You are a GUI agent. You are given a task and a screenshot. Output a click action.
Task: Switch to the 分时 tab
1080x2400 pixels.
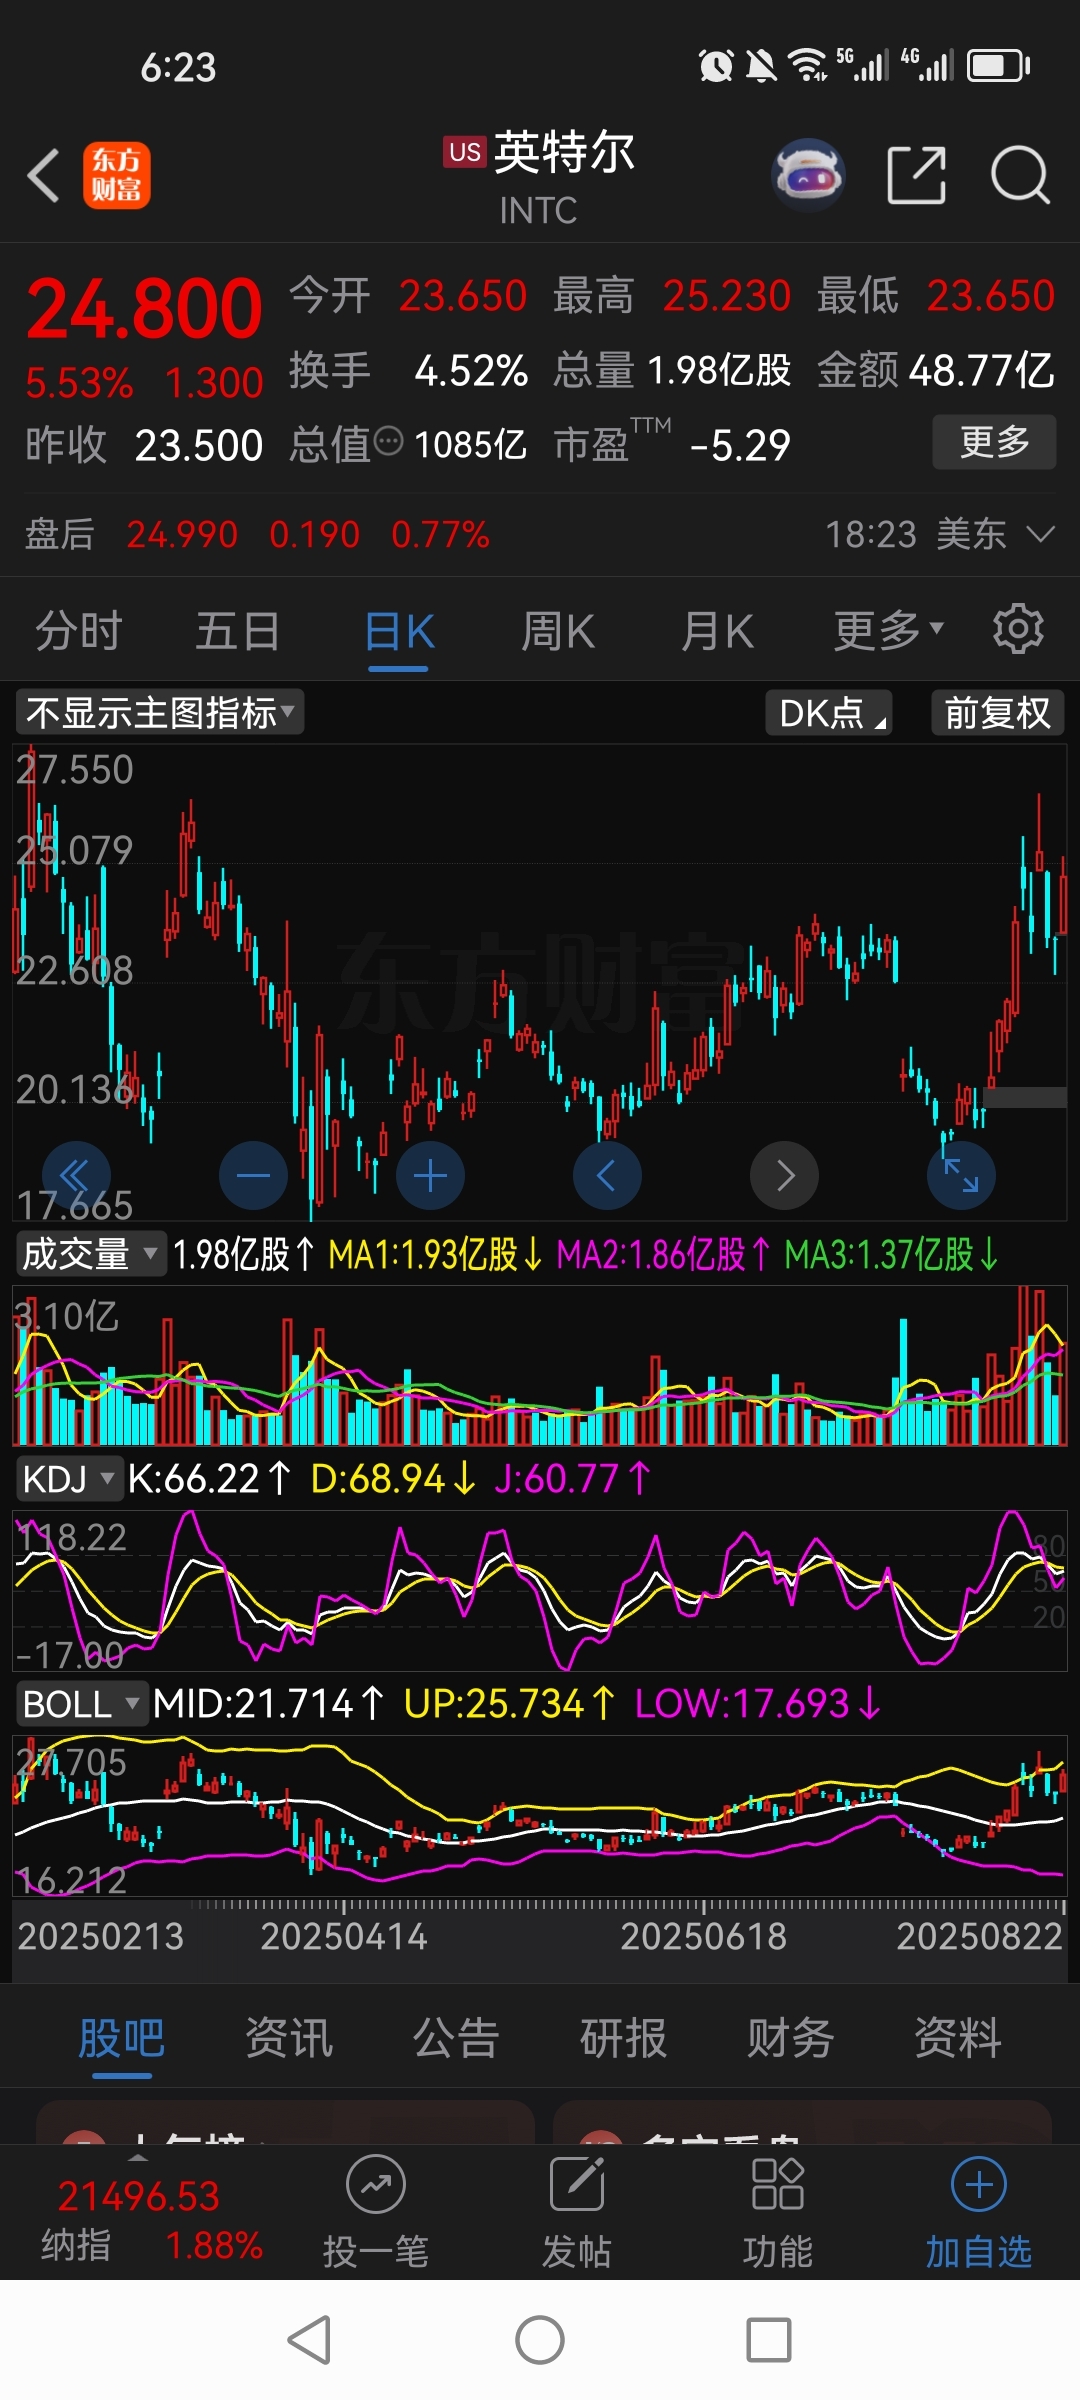coord(79,631)
